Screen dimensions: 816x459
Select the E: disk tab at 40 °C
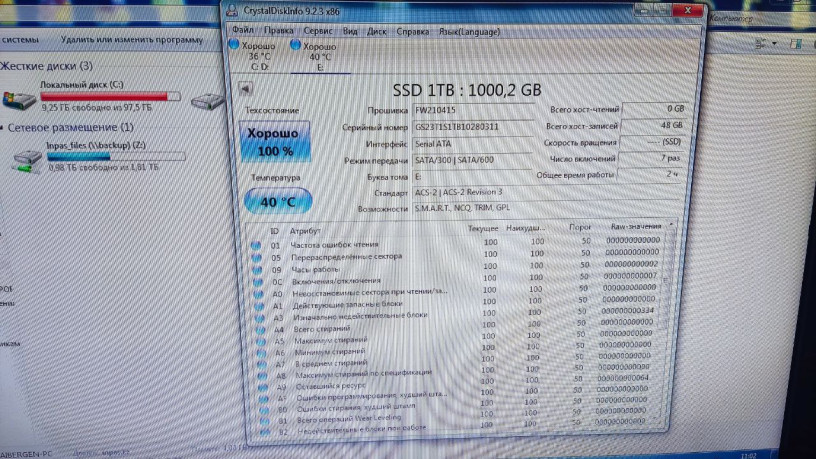click(318, 56)
